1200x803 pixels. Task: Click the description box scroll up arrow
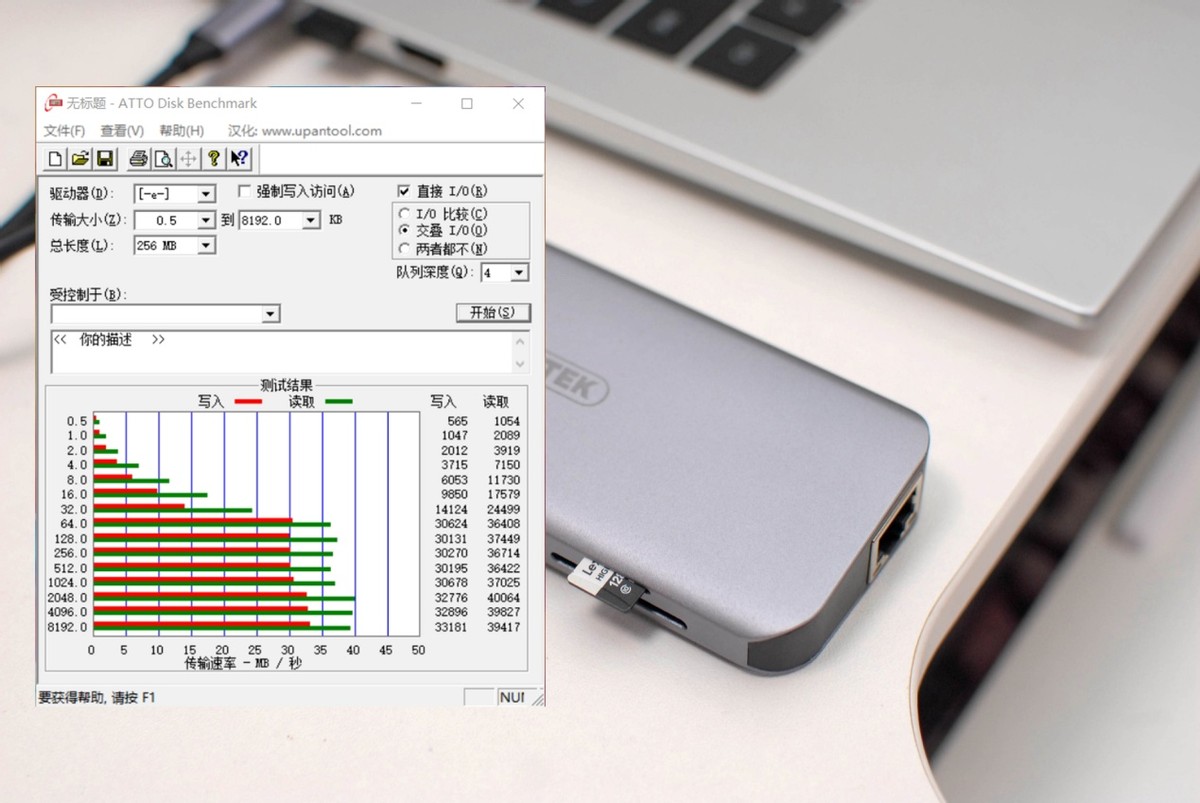coord(520,340)
